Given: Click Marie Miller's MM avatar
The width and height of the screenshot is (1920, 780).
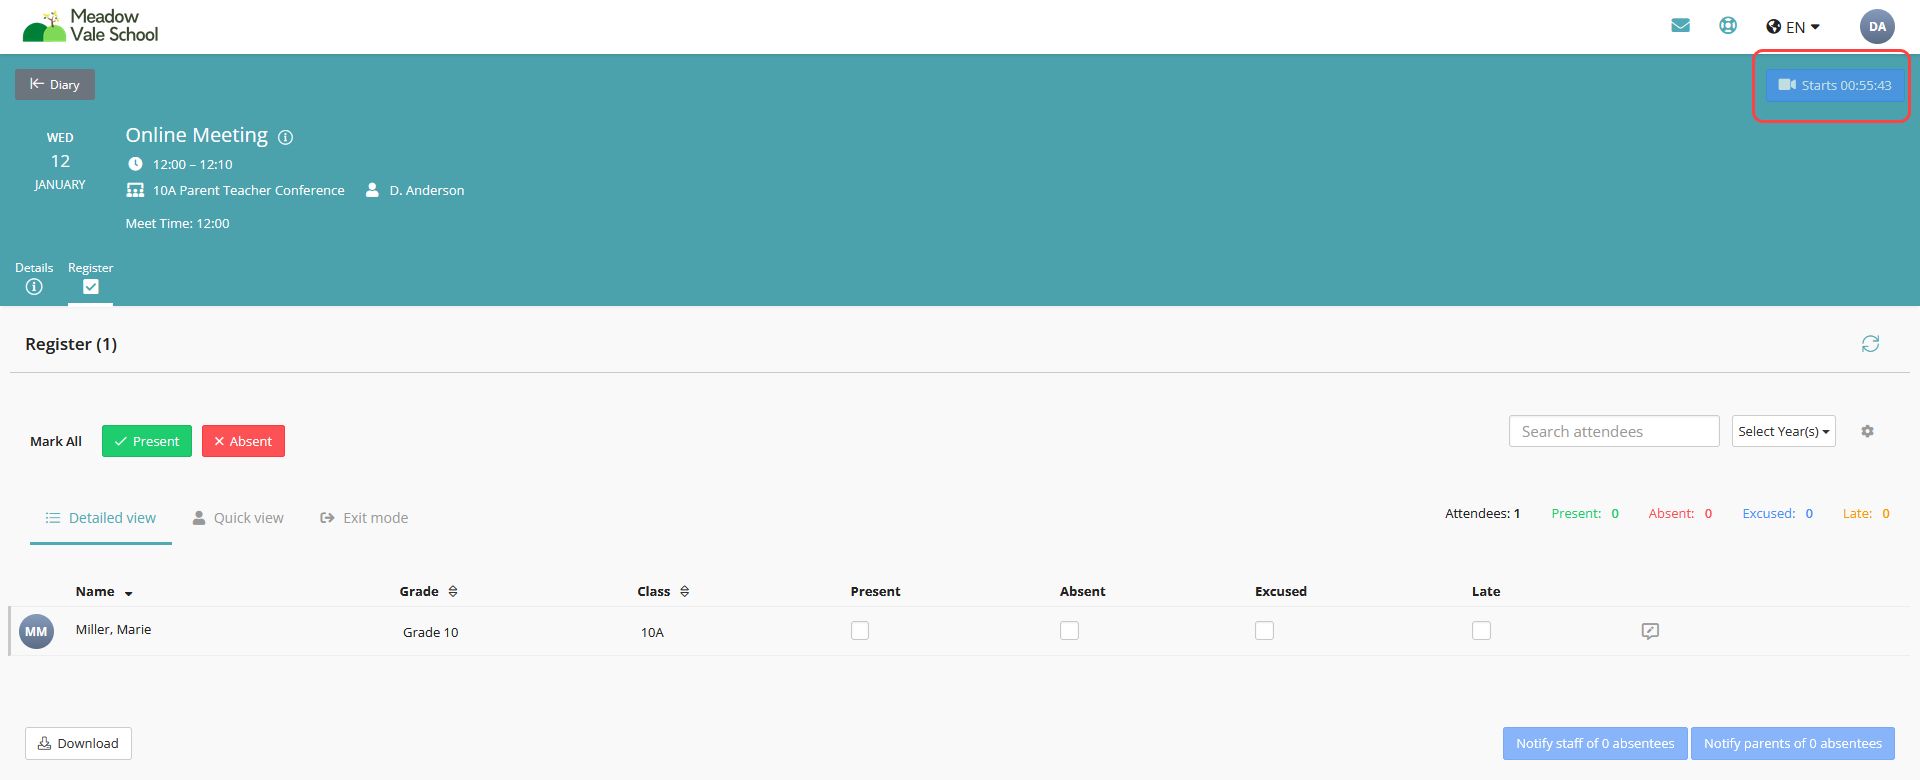Looking at the screenshot, I should (37, 631).
